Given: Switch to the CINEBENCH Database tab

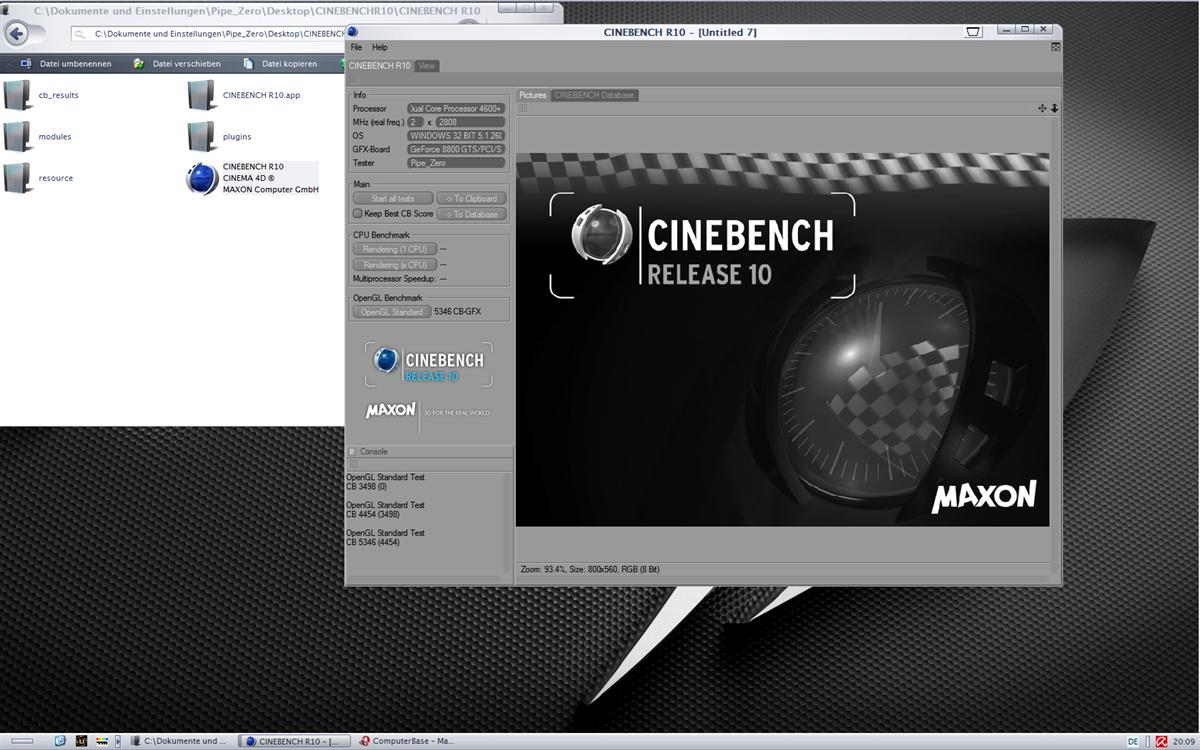Looking at the screenshot, I should tap(594, 95).
